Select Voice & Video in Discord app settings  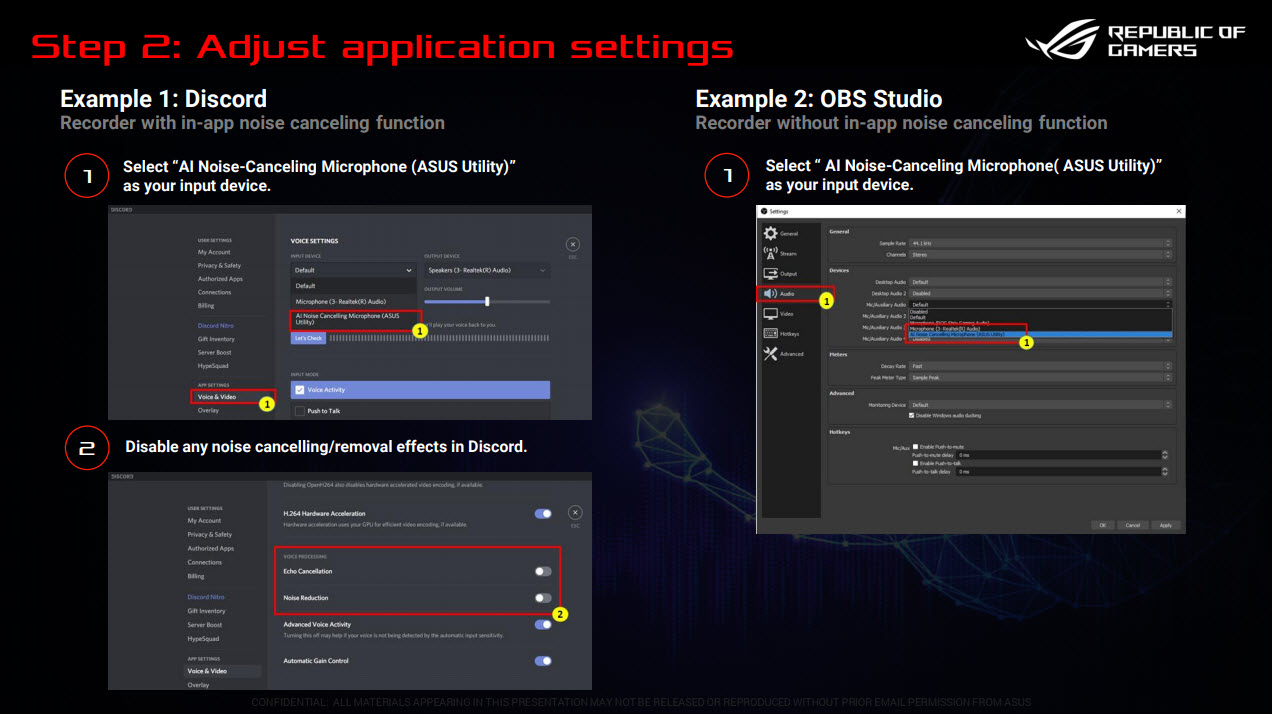217,396
